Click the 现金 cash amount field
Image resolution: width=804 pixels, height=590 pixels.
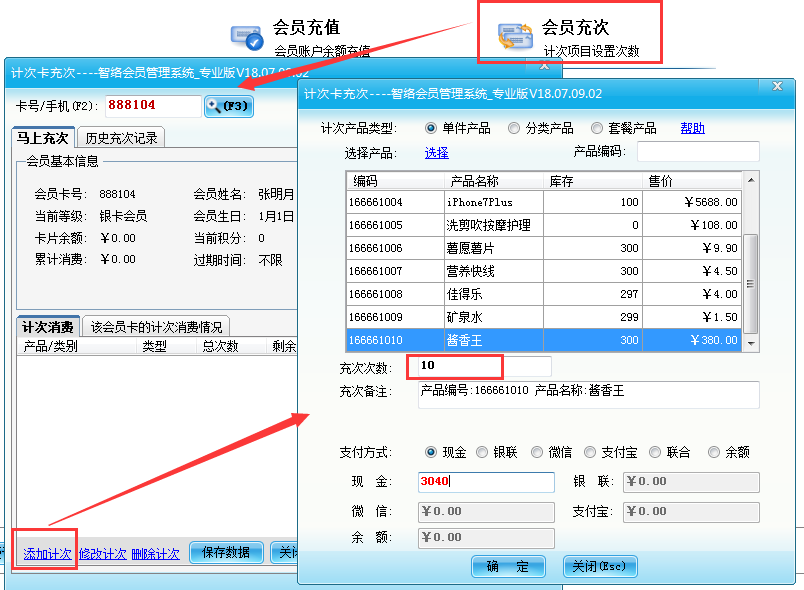click(x=486, y=482)
